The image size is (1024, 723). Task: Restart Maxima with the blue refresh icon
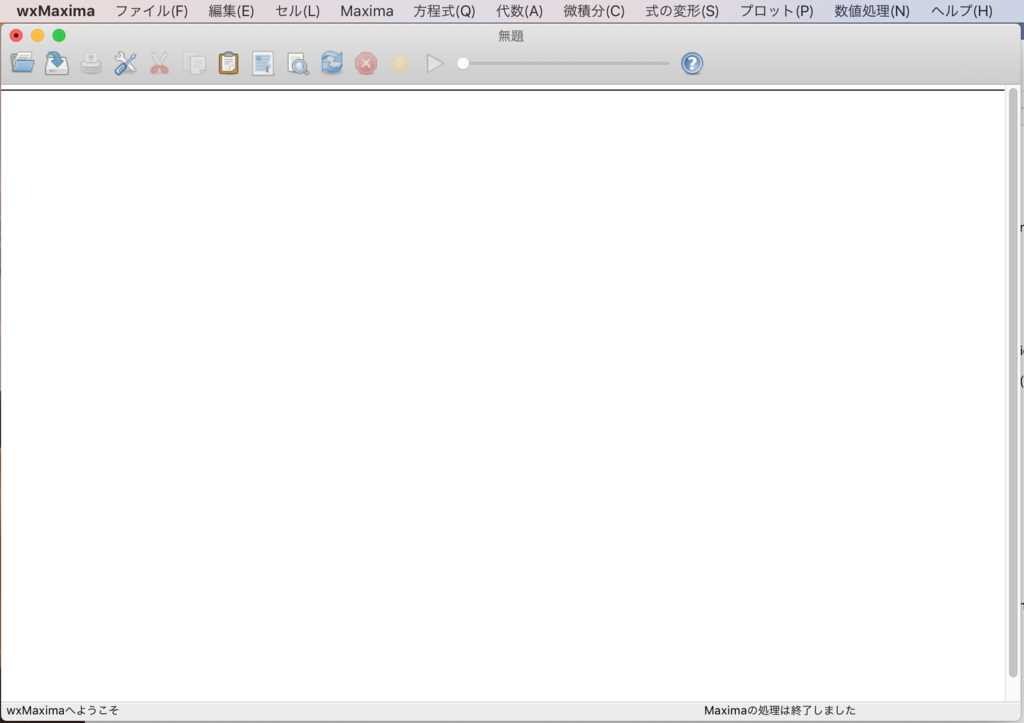coord(332,63)
